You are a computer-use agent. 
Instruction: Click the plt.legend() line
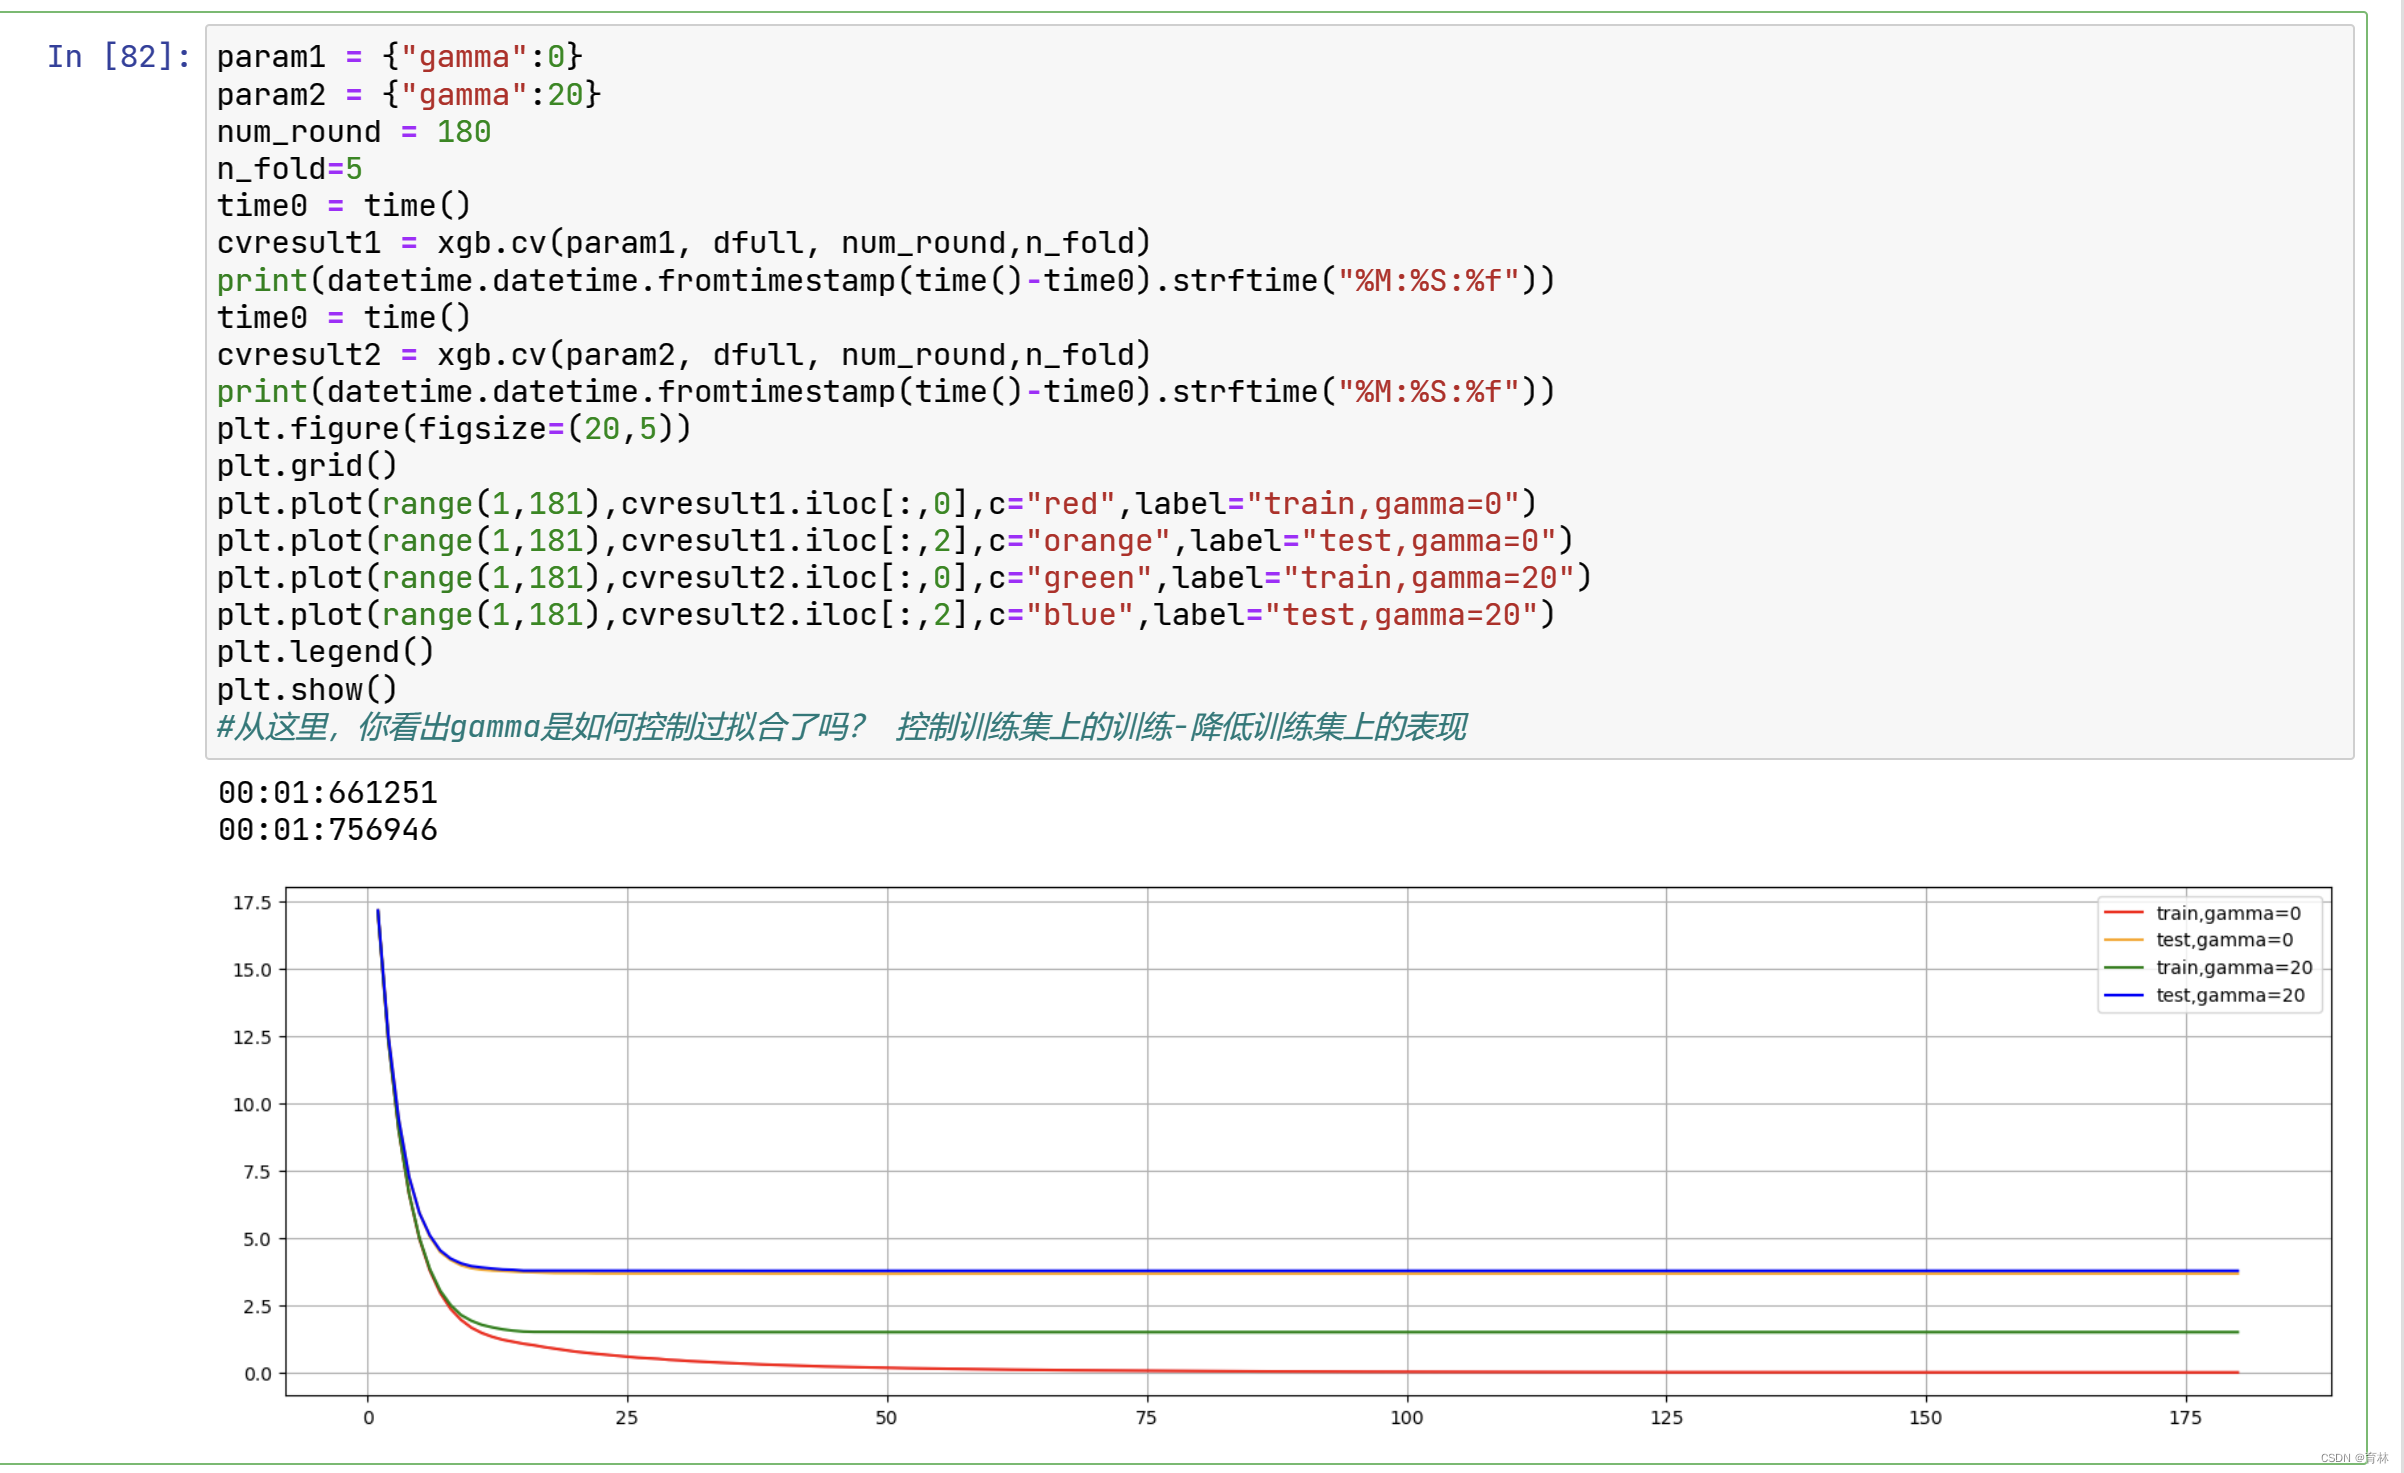point(326,652)
